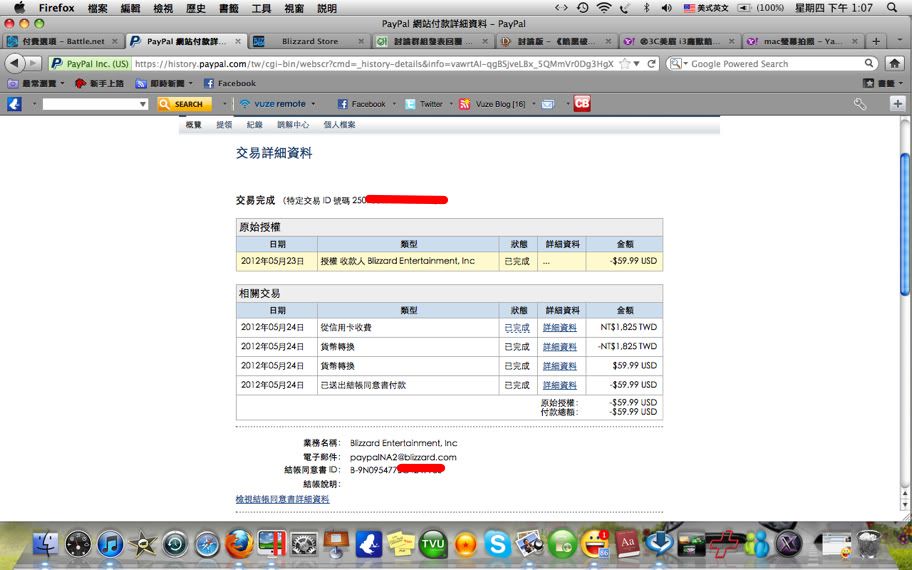
Task: Click the red CB toolbar icon
Action: click(582, 104)
